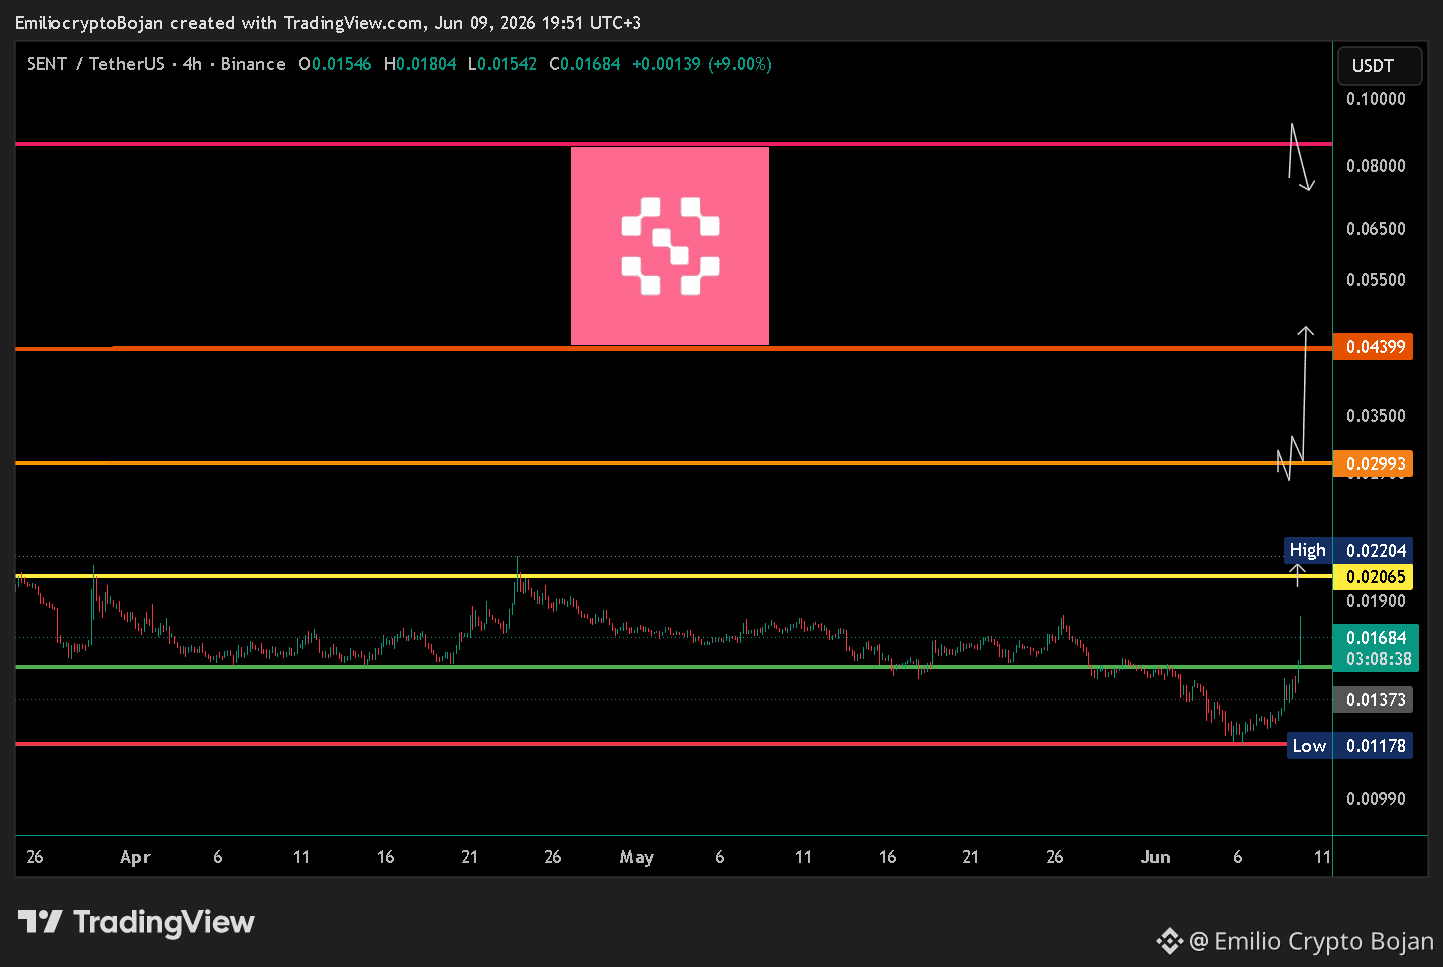Click the change value +0.00139 (+9.00%)
The width and height of the screenshot is (1443, 967).
pyautogui.click(x=702, y=64)
